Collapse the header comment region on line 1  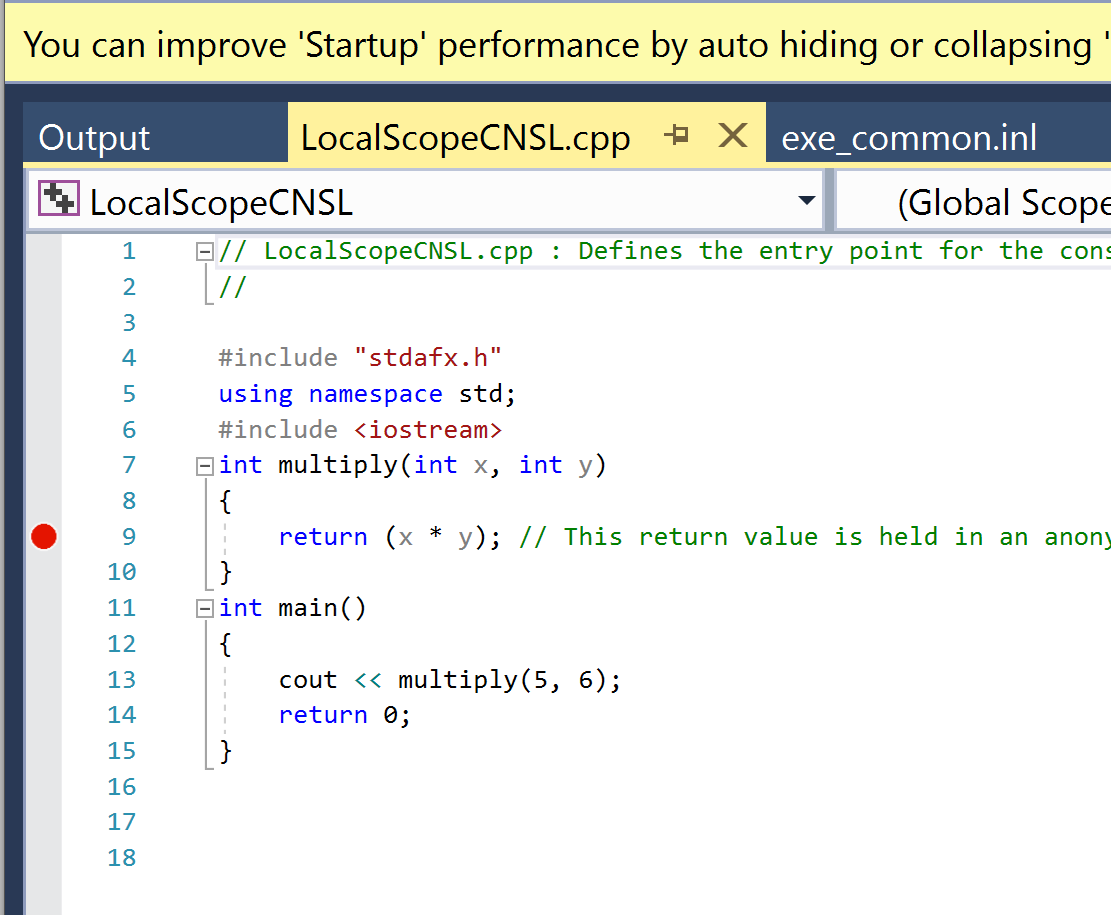pos(203,250)
